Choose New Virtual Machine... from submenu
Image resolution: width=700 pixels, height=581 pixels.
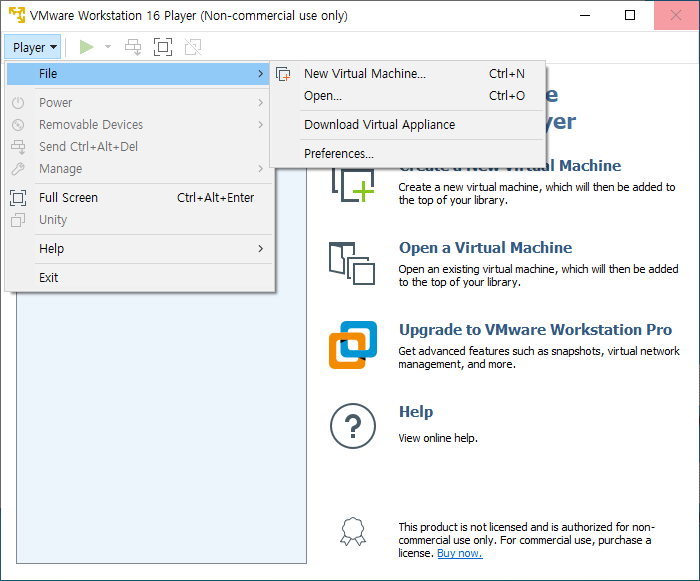[408, 74]
